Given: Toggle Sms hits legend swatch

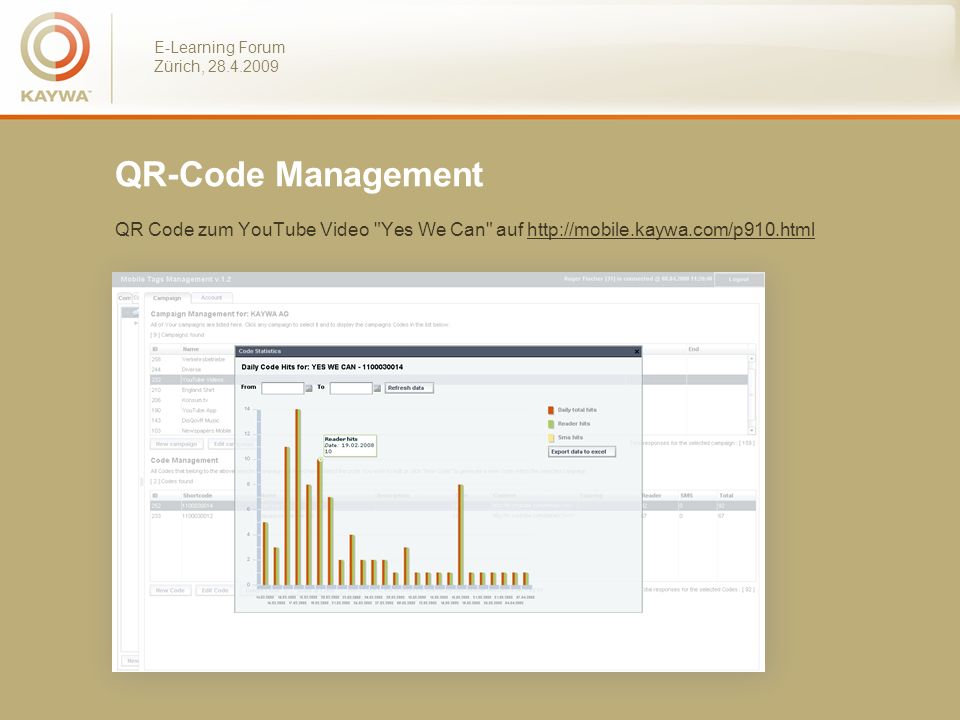Looking at the screenshot, I should pyautogui.click(x=551, y=438).
